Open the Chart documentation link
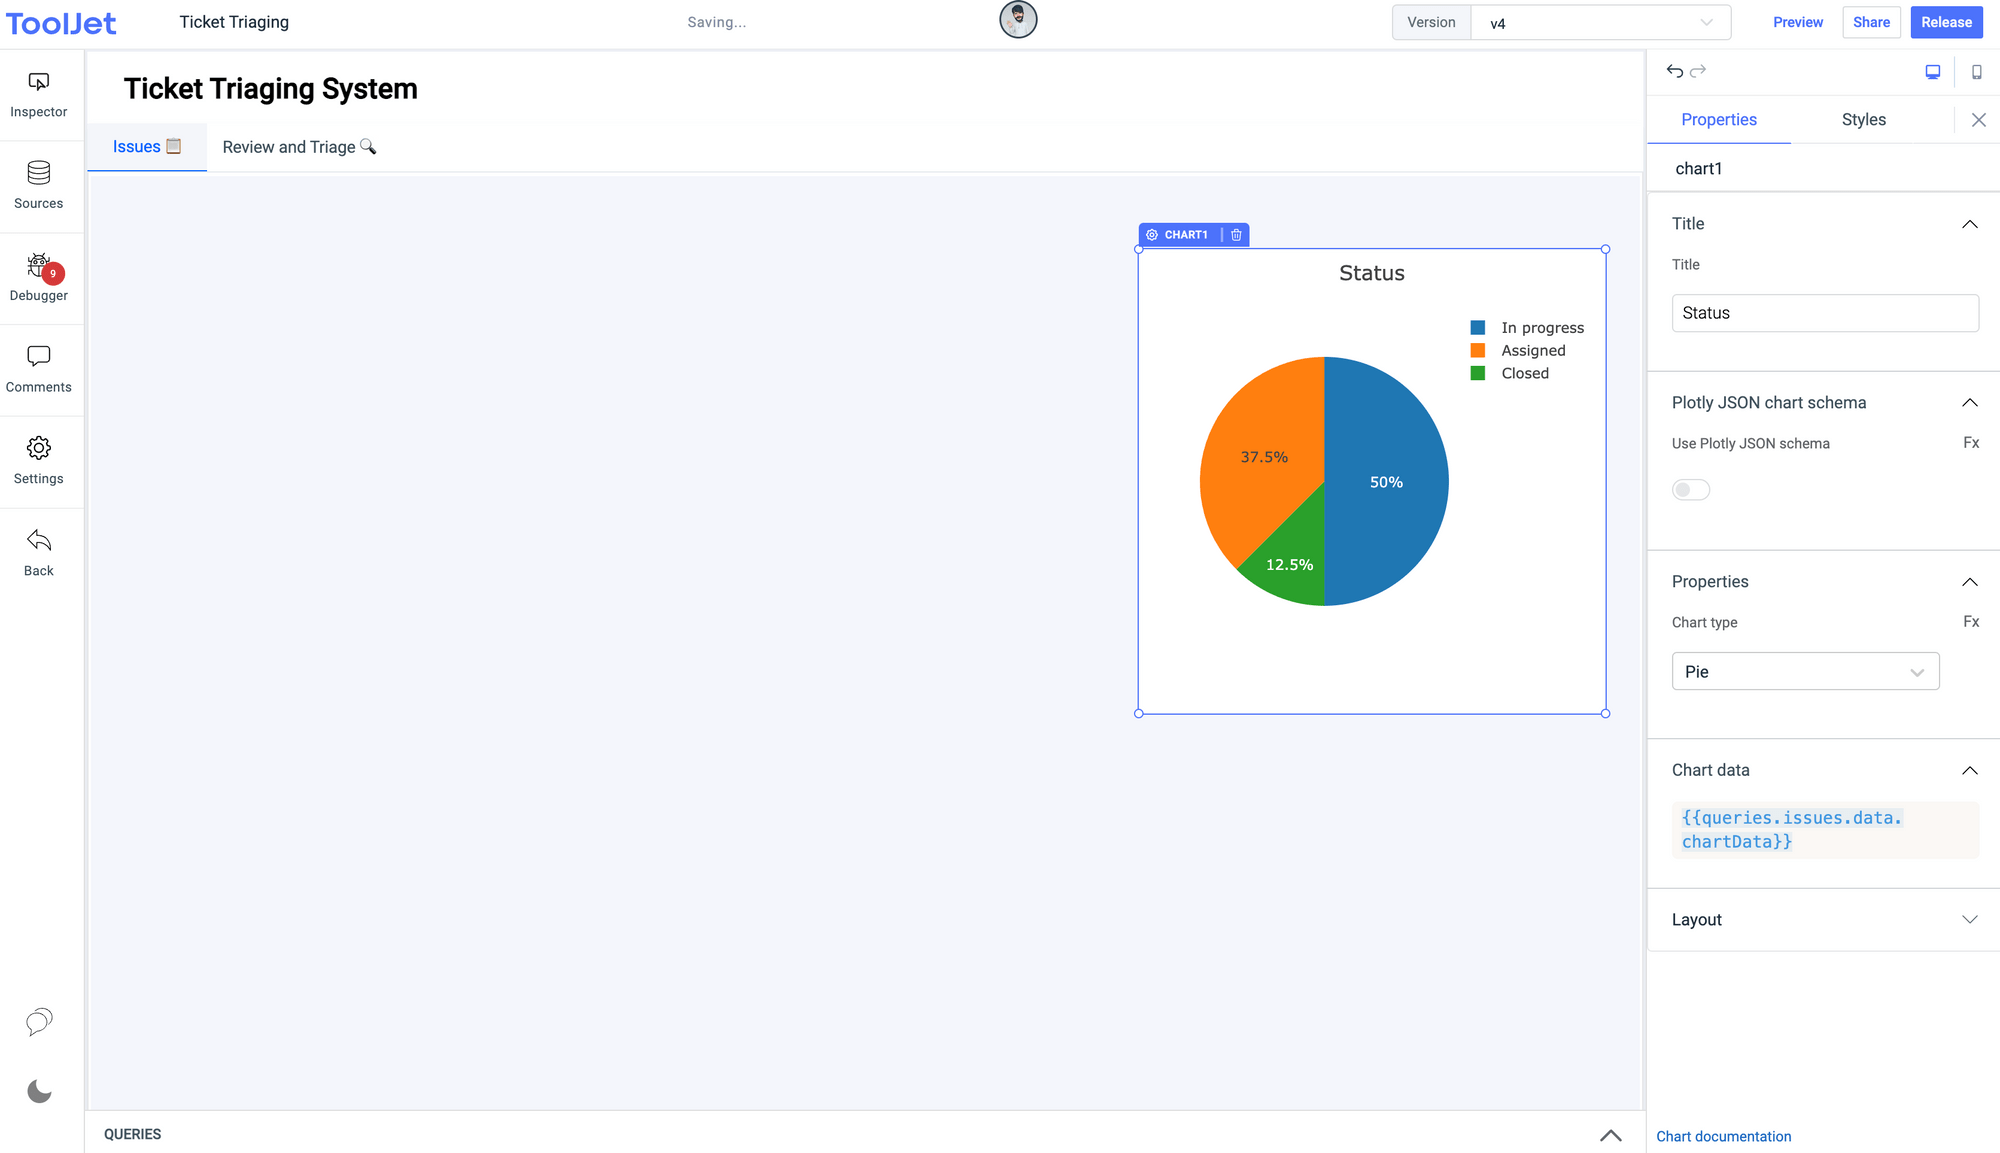The image size is (2000, 1153). [x=1723, y=1137]
